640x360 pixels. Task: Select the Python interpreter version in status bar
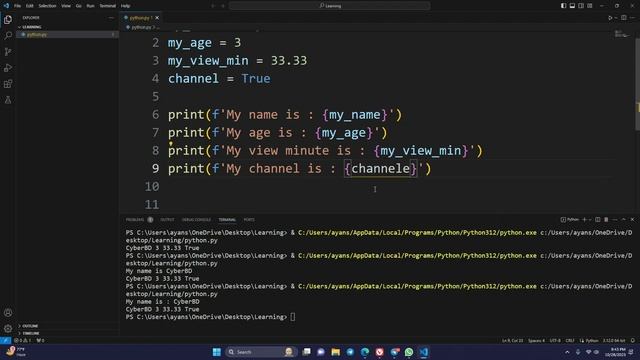click(614, 340)
